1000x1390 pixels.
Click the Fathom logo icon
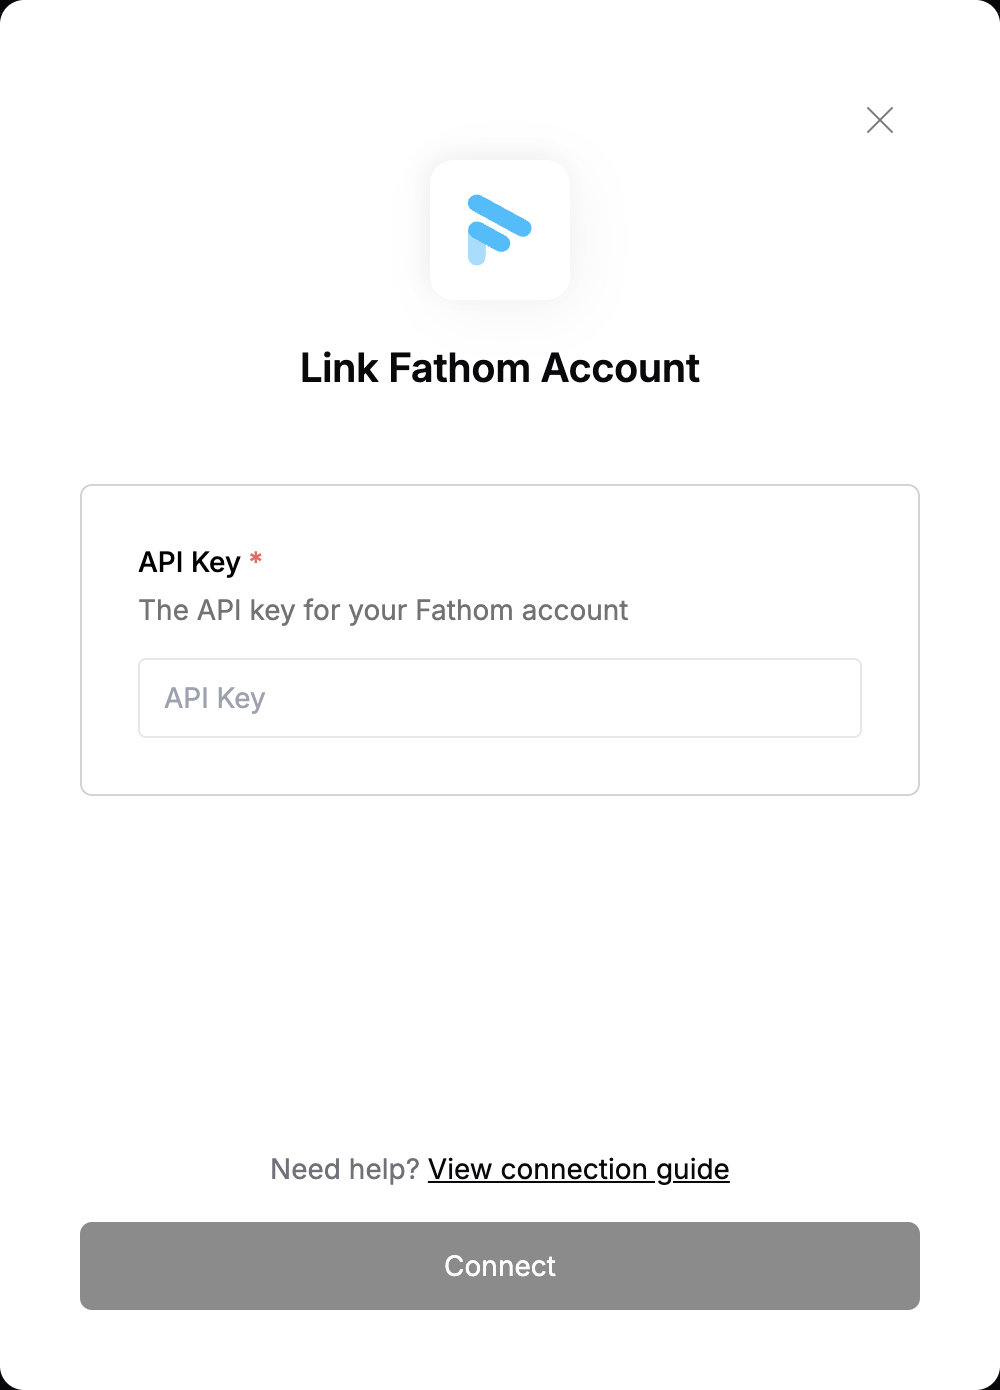coord(500,230)
